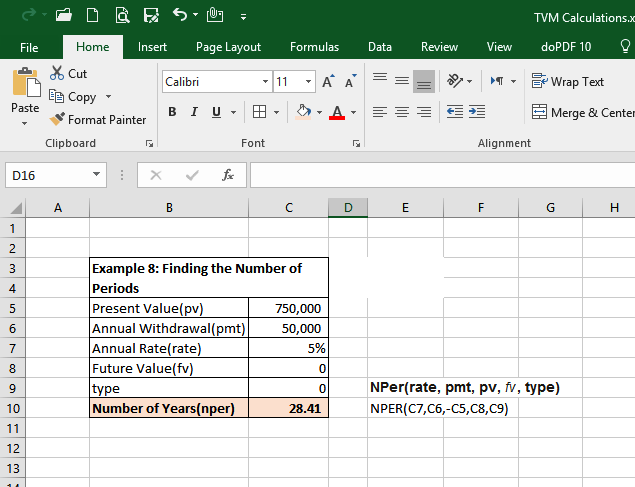Image resolution: width=635 pixels, height=487 pixels.
Task: Click the Insert Function fx icon
Action: [228, 175]
